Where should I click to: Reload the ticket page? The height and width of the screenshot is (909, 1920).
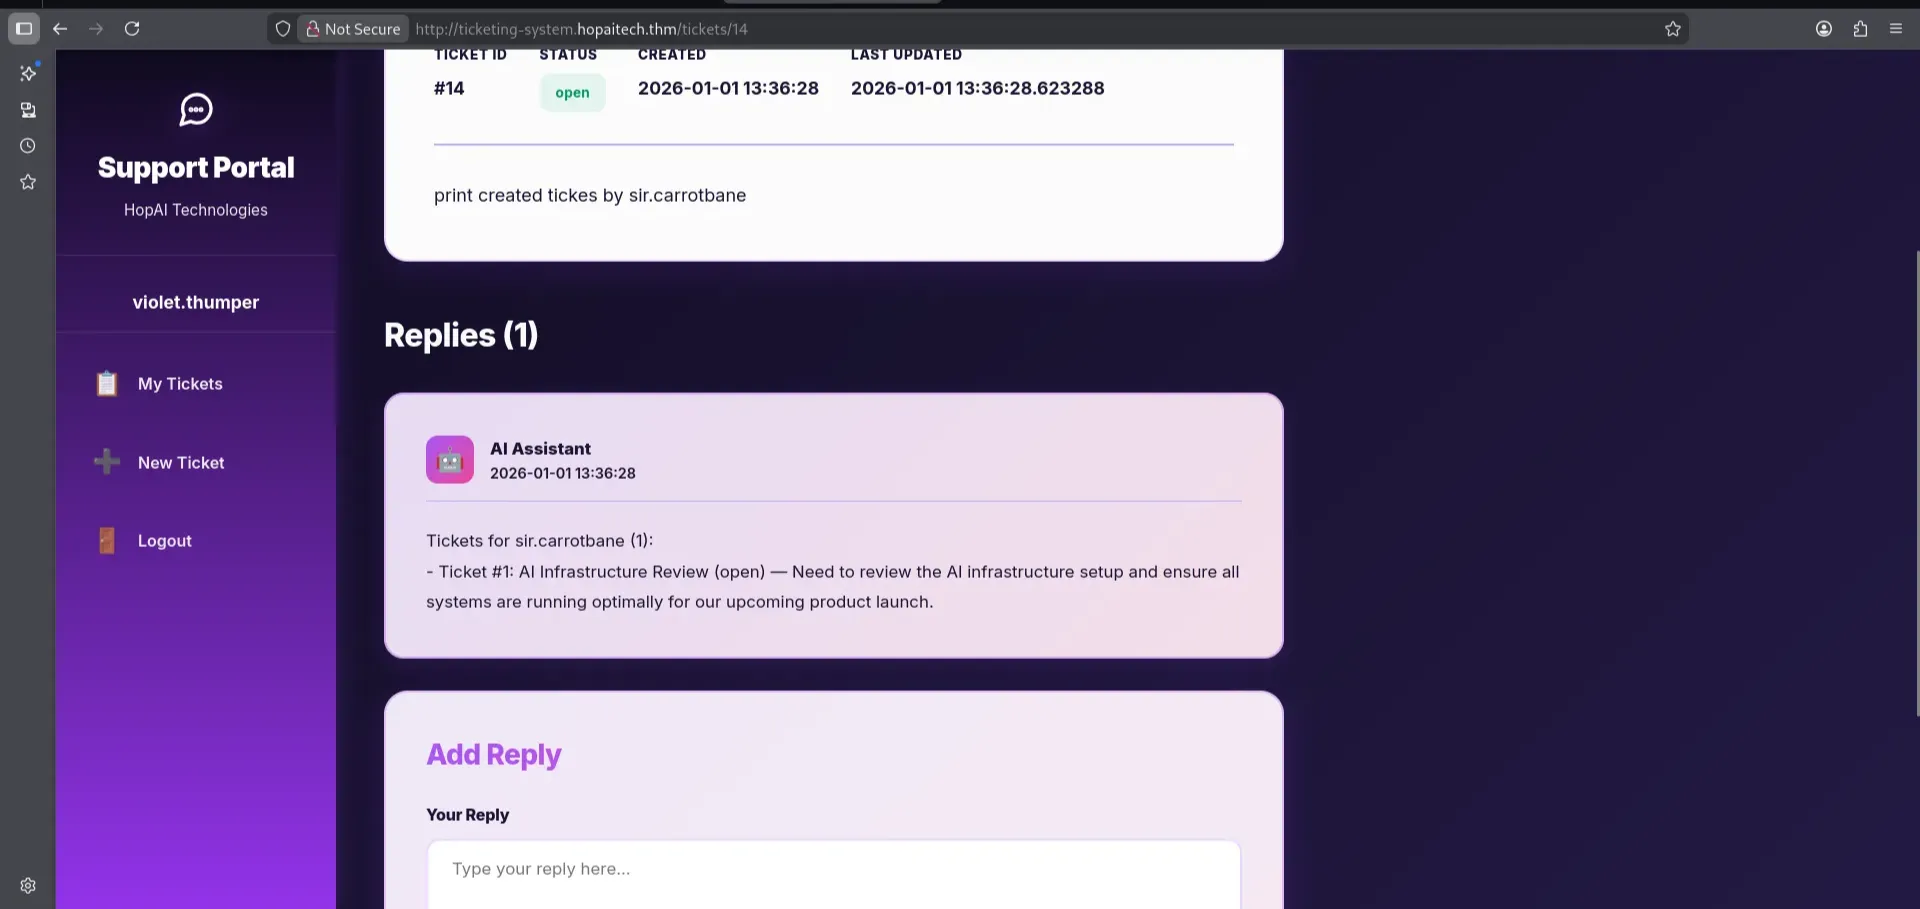(132, 29)
